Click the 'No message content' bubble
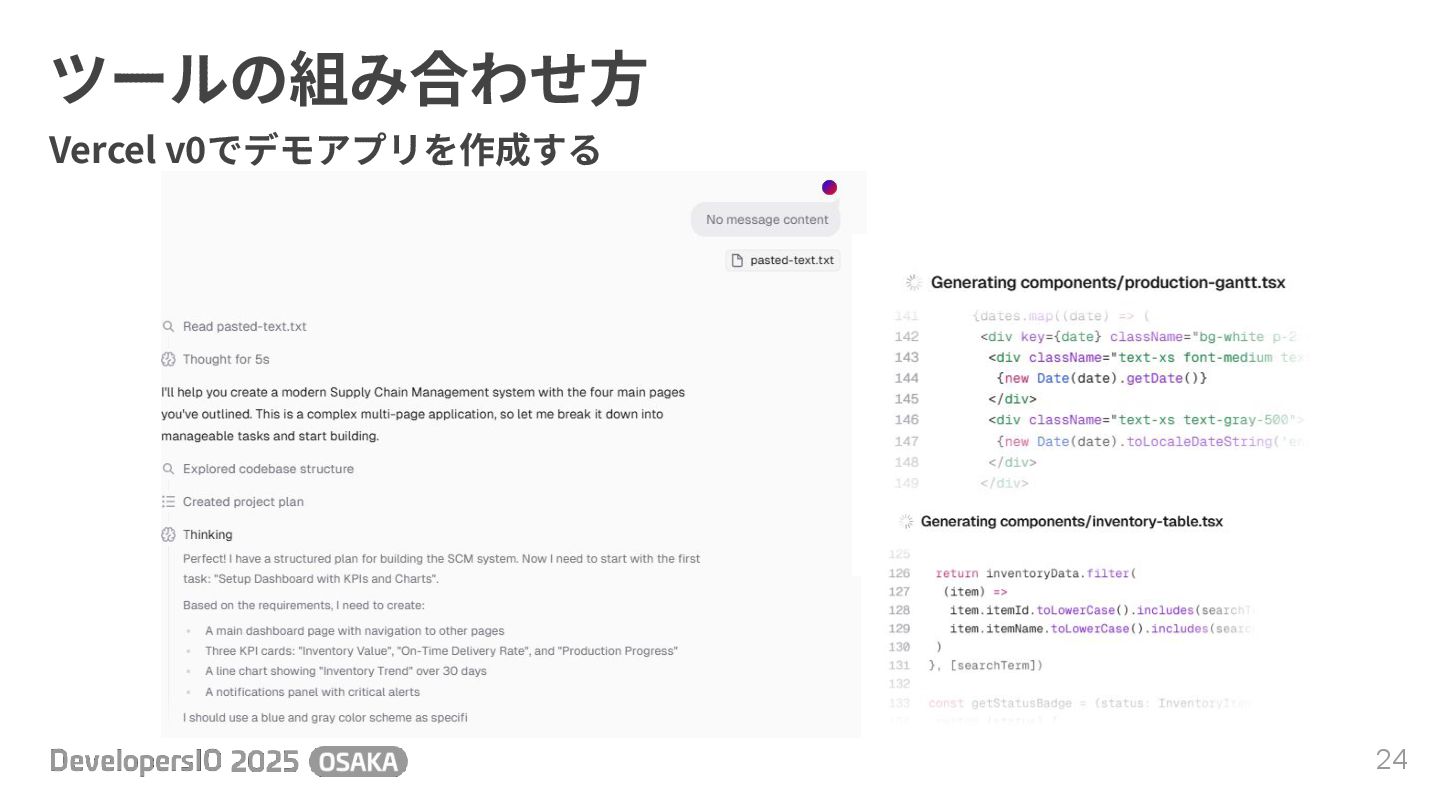This screenshot has height=810, width=1440. click(766, 220)
